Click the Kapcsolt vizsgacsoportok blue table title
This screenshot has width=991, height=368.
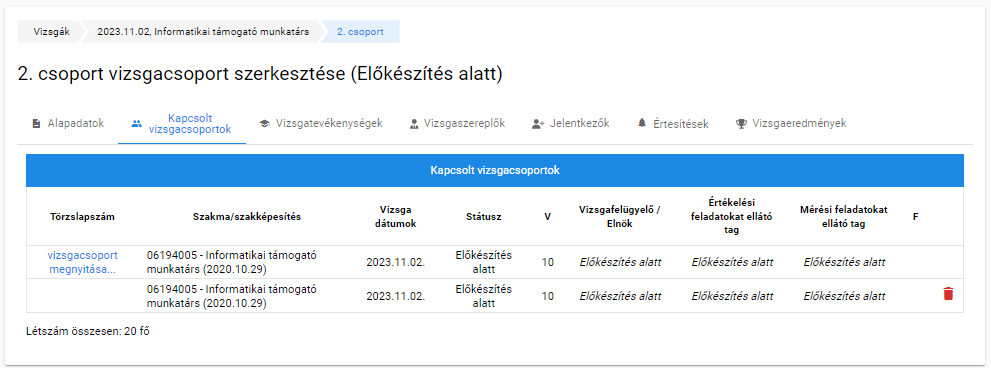coord(495,171)
